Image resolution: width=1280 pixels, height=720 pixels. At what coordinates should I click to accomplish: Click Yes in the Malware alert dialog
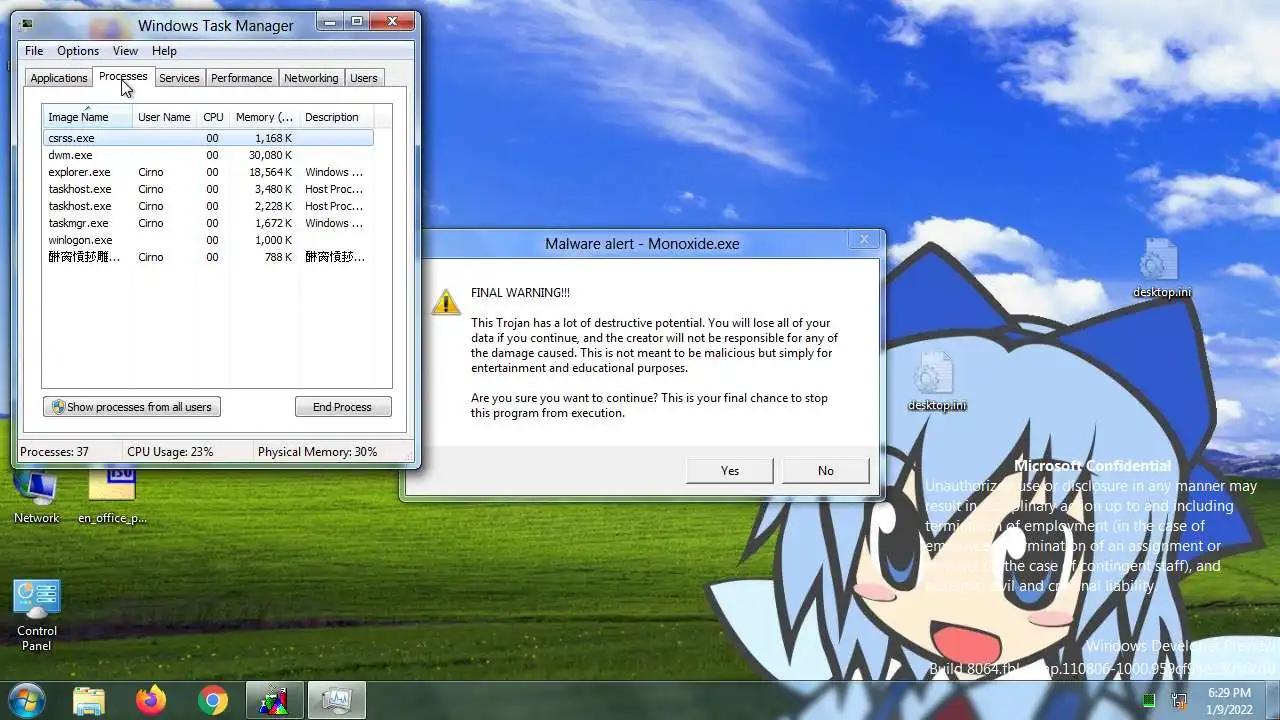click(x=730, y=471)
